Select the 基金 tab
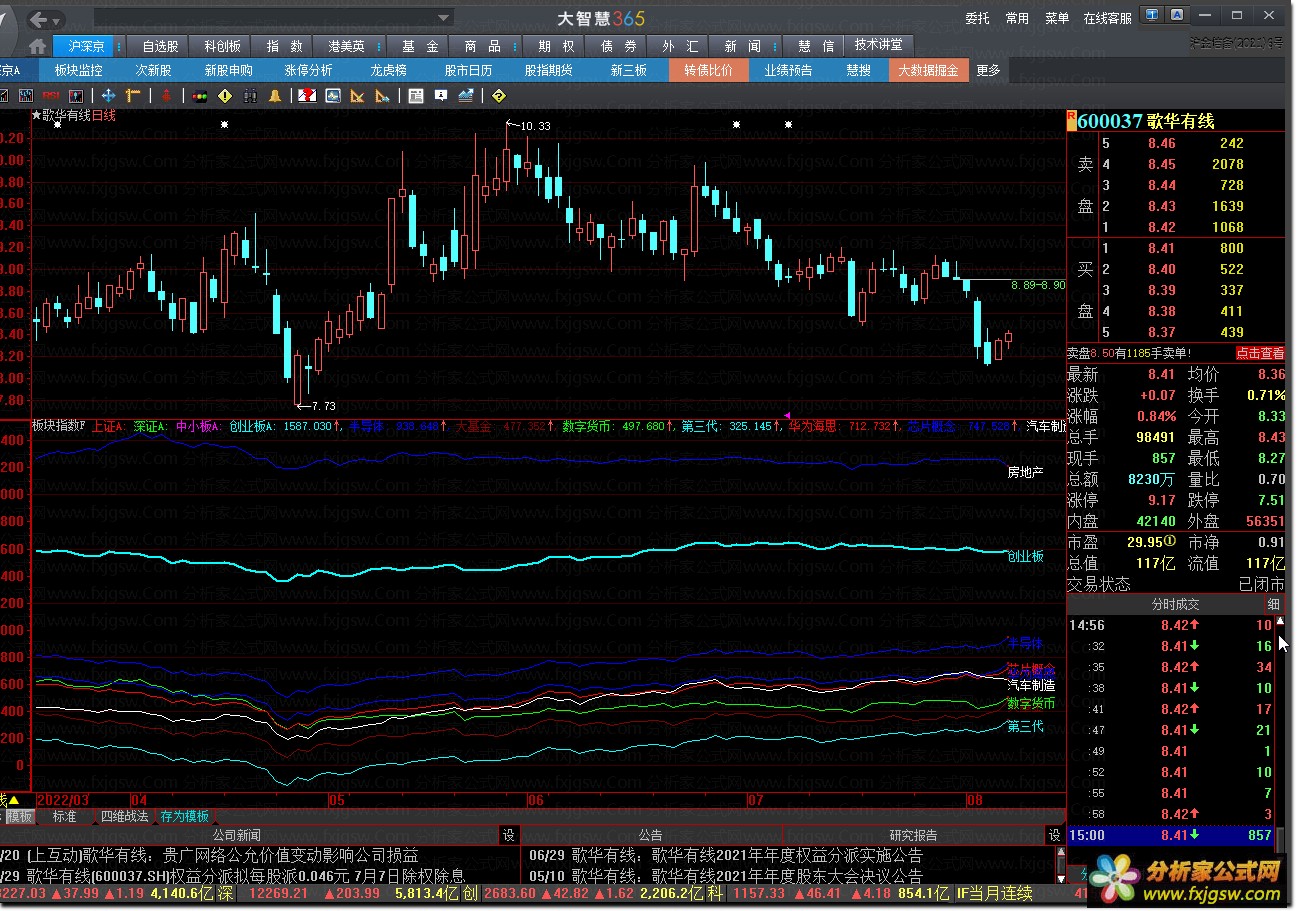1297x911 pixels. 420,46
